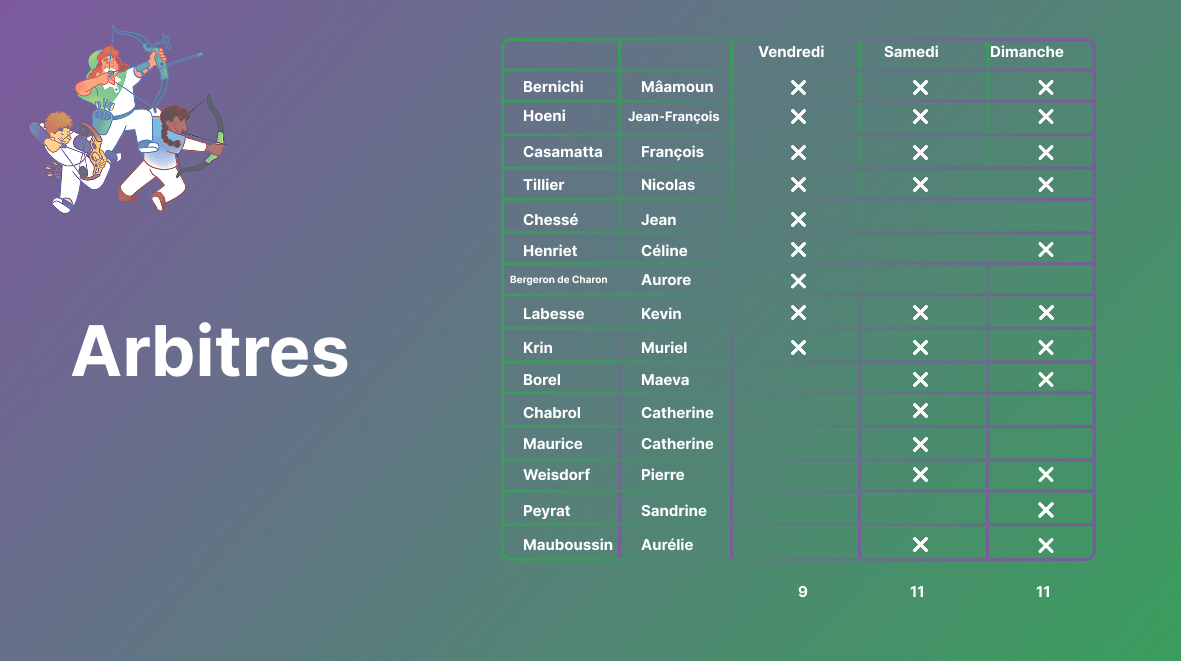The height and width of the screenshot is (661, 1181).
Task: Click the blond archer in white outfit
Action: pos(68,158)
